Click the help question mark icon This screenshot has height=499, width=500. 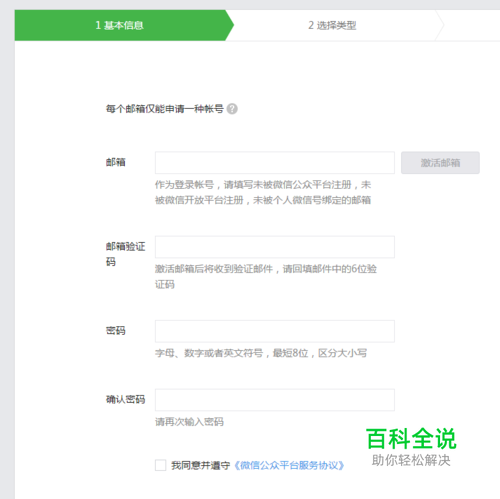pos(232,109)
